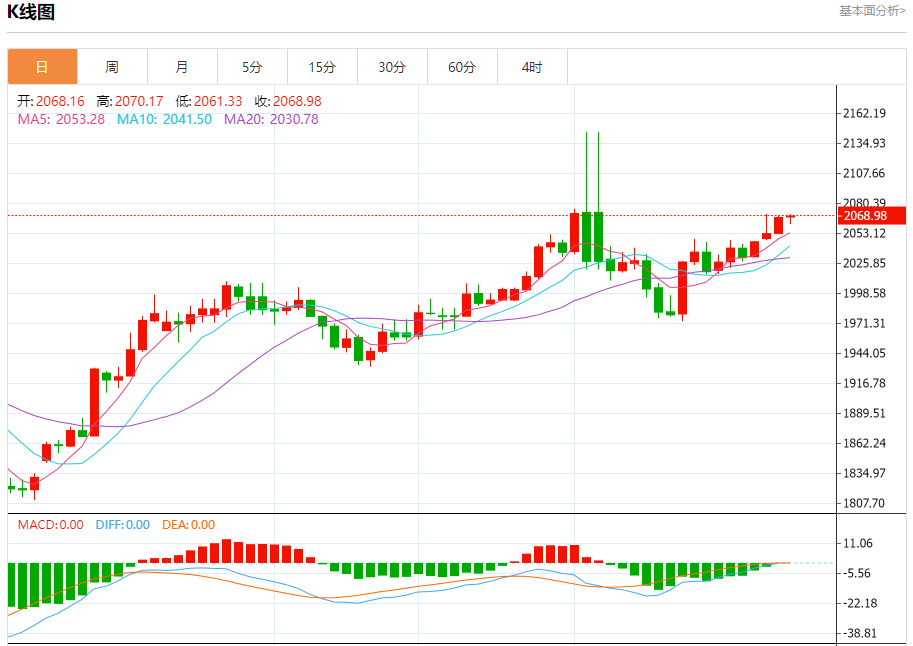Click the K线图 title heading
The height and width of the screenshot is (646, 913).
(x=31, y=12)
